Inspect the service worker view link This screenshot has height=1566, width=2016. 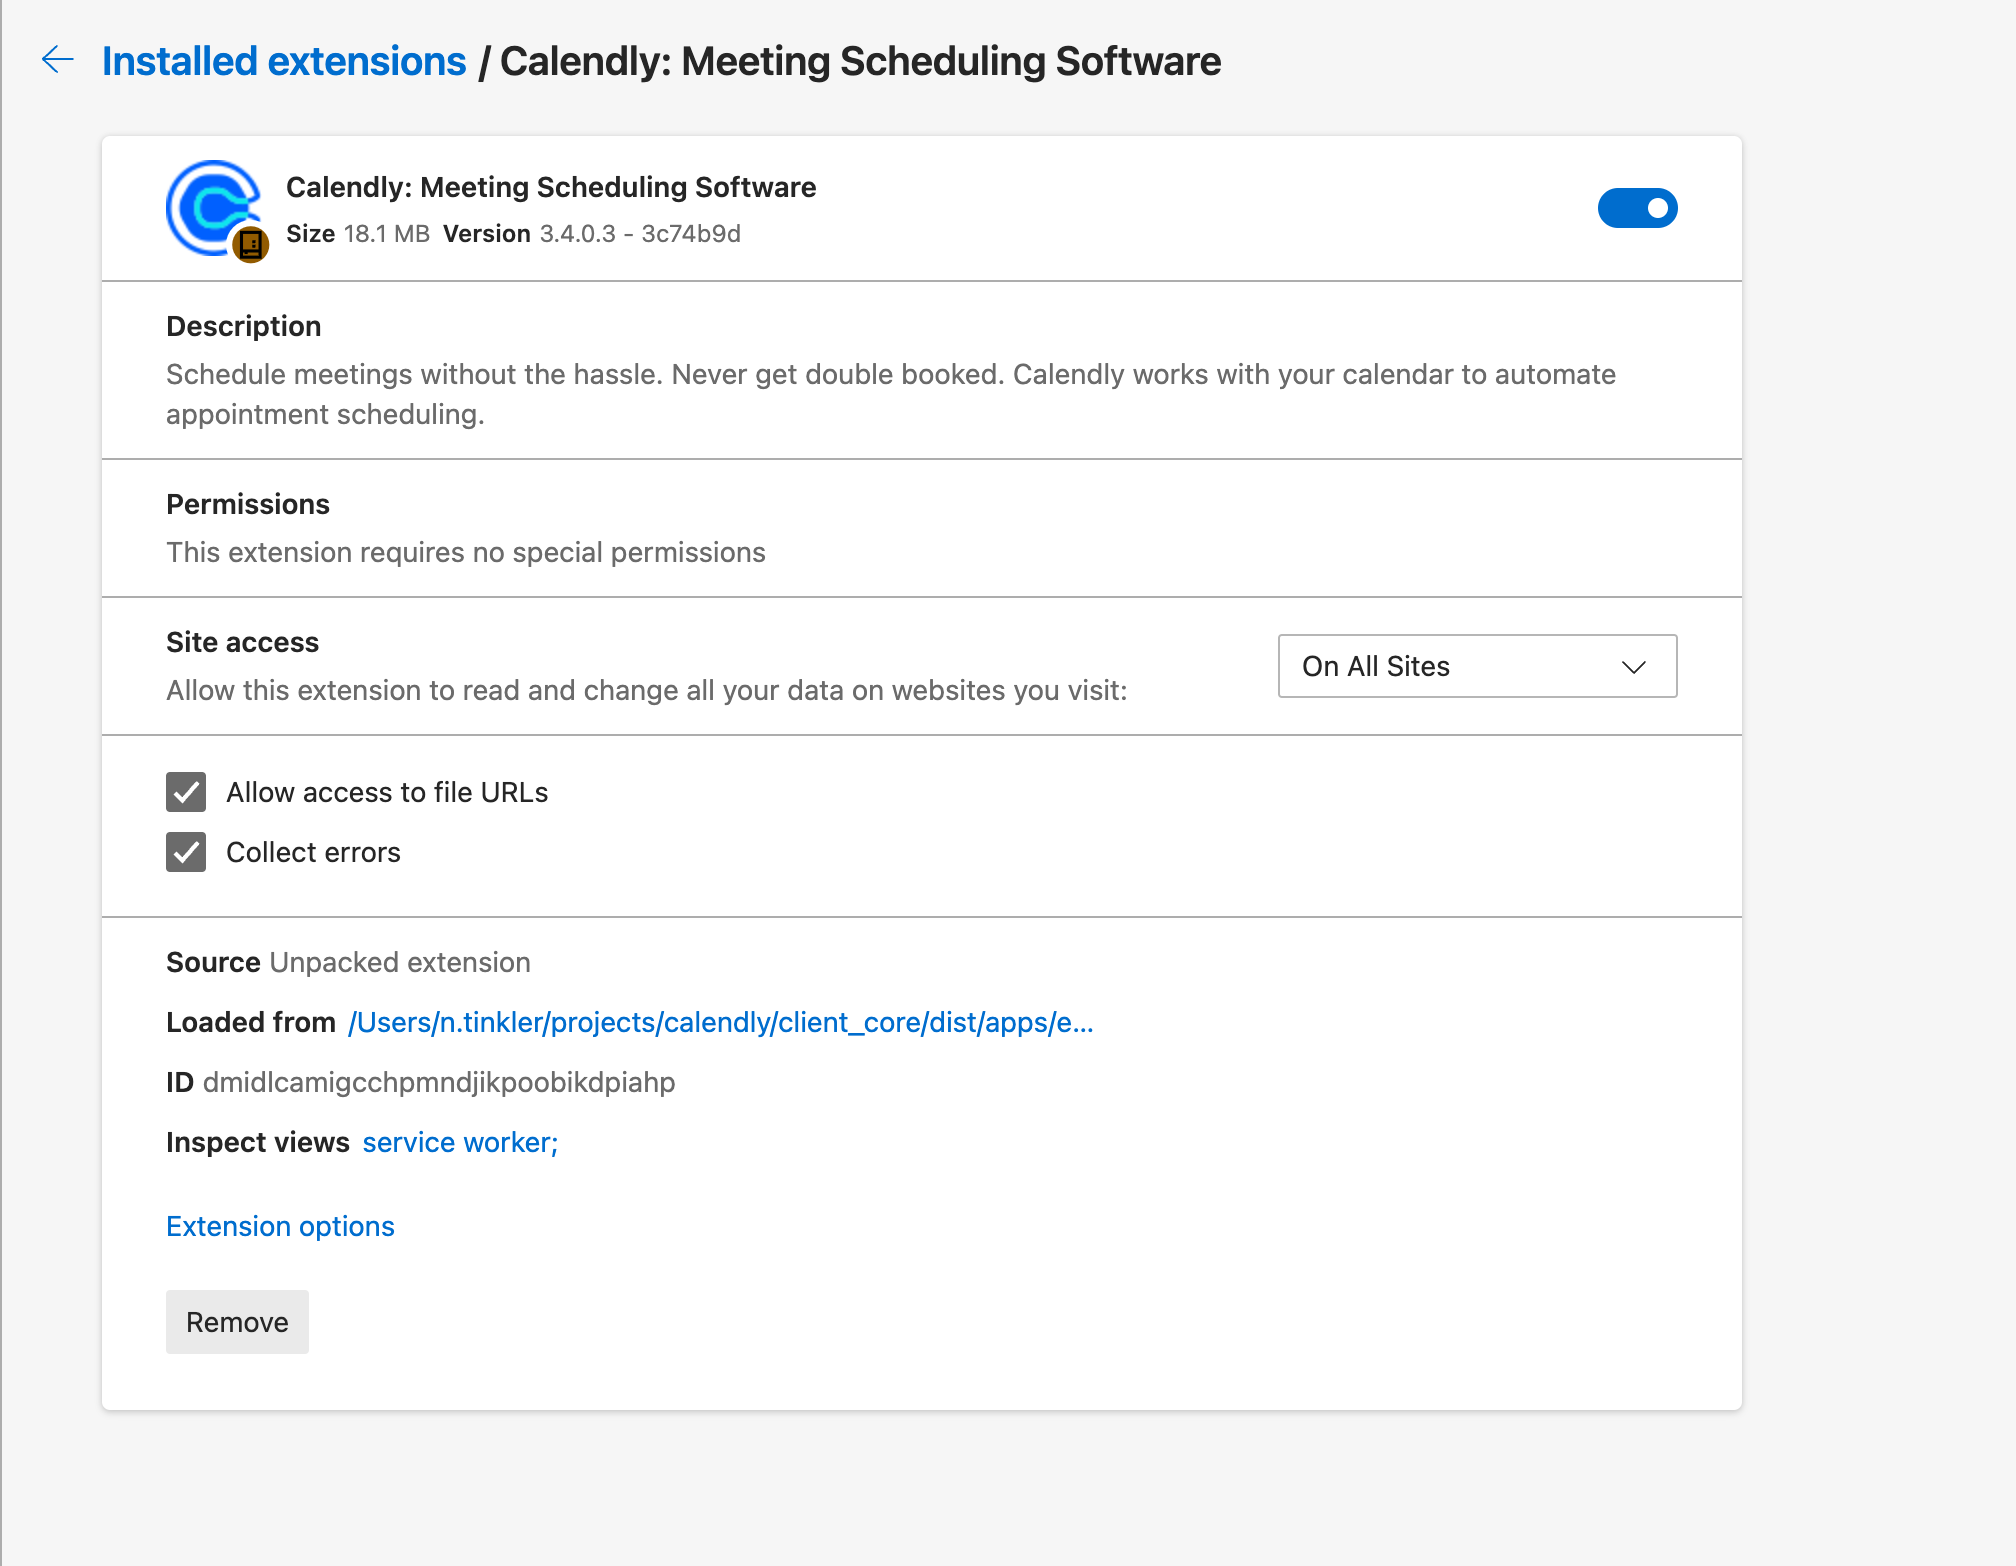460,1142
